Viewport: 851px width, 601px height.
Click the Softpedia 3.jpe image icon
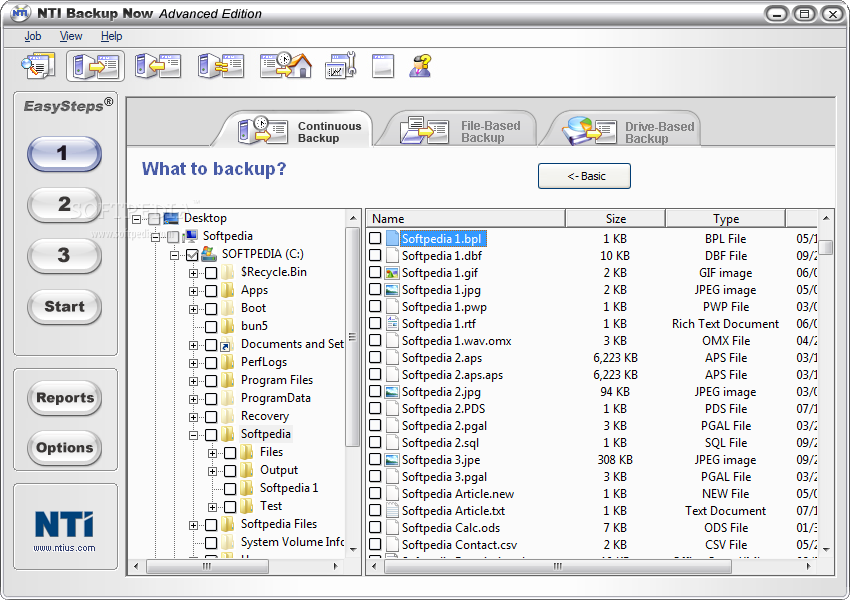tap(392, 459)
